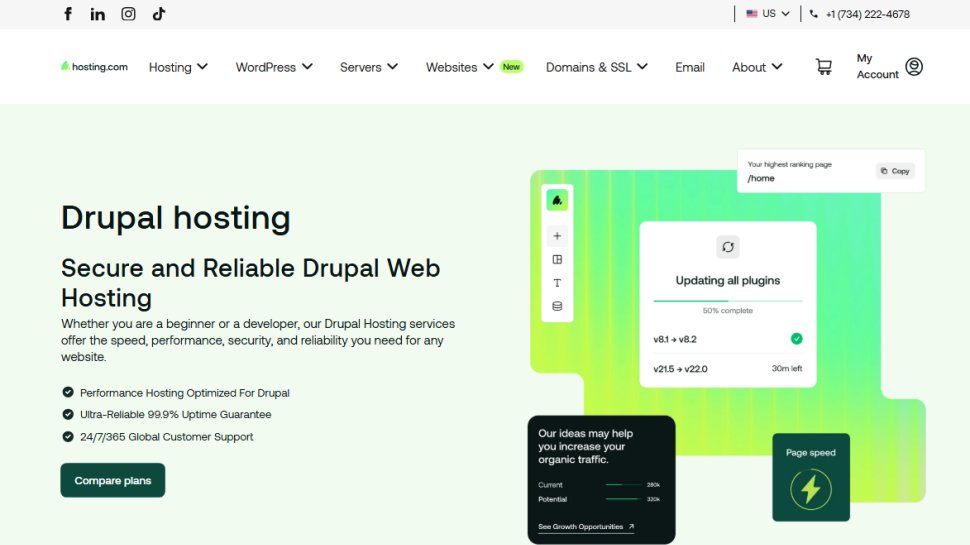Call the +1 (734) 222-4678 number
Screen dimensions: 970x545
point(867,14)
